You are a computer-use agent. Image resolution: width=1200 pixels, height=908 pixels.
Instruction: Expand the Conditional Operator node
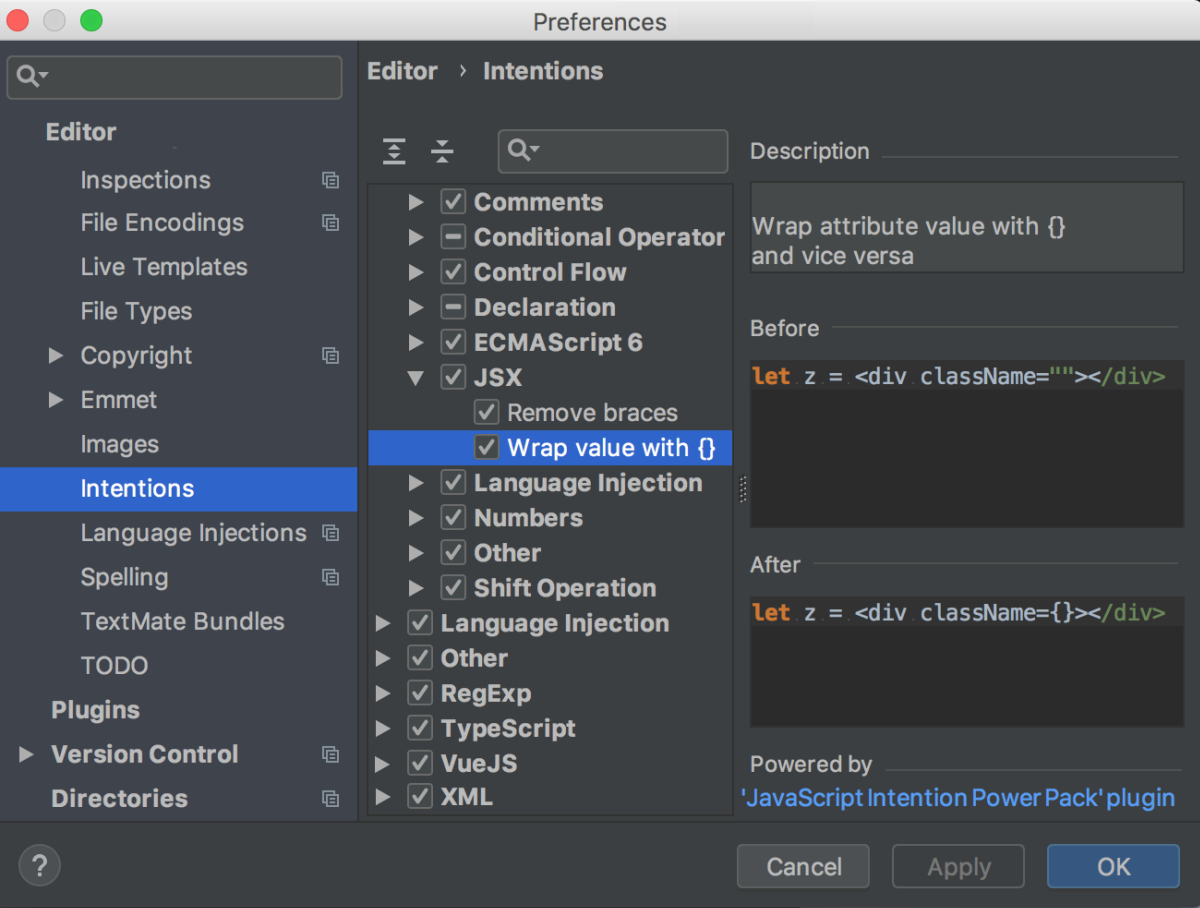416,237
